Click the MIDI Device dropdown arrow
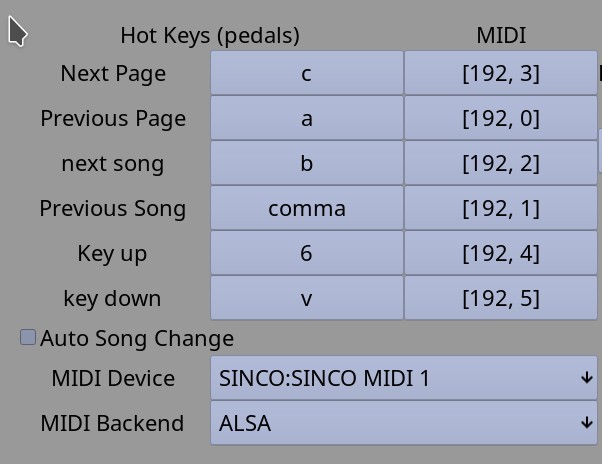The image size is (602, 464). coord(587,378)
